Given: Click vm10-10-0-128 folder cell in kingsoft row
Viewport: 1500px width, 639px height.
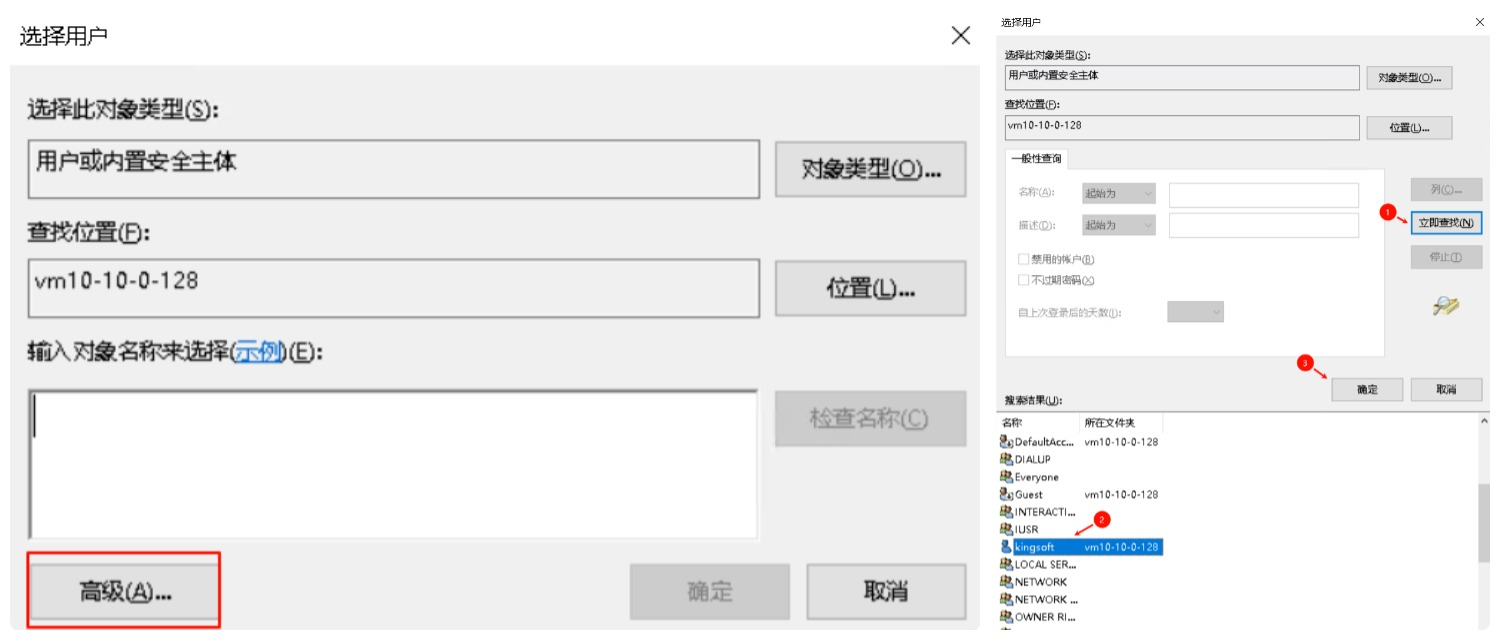Looking at the screenshot, I should [1121, 547].
